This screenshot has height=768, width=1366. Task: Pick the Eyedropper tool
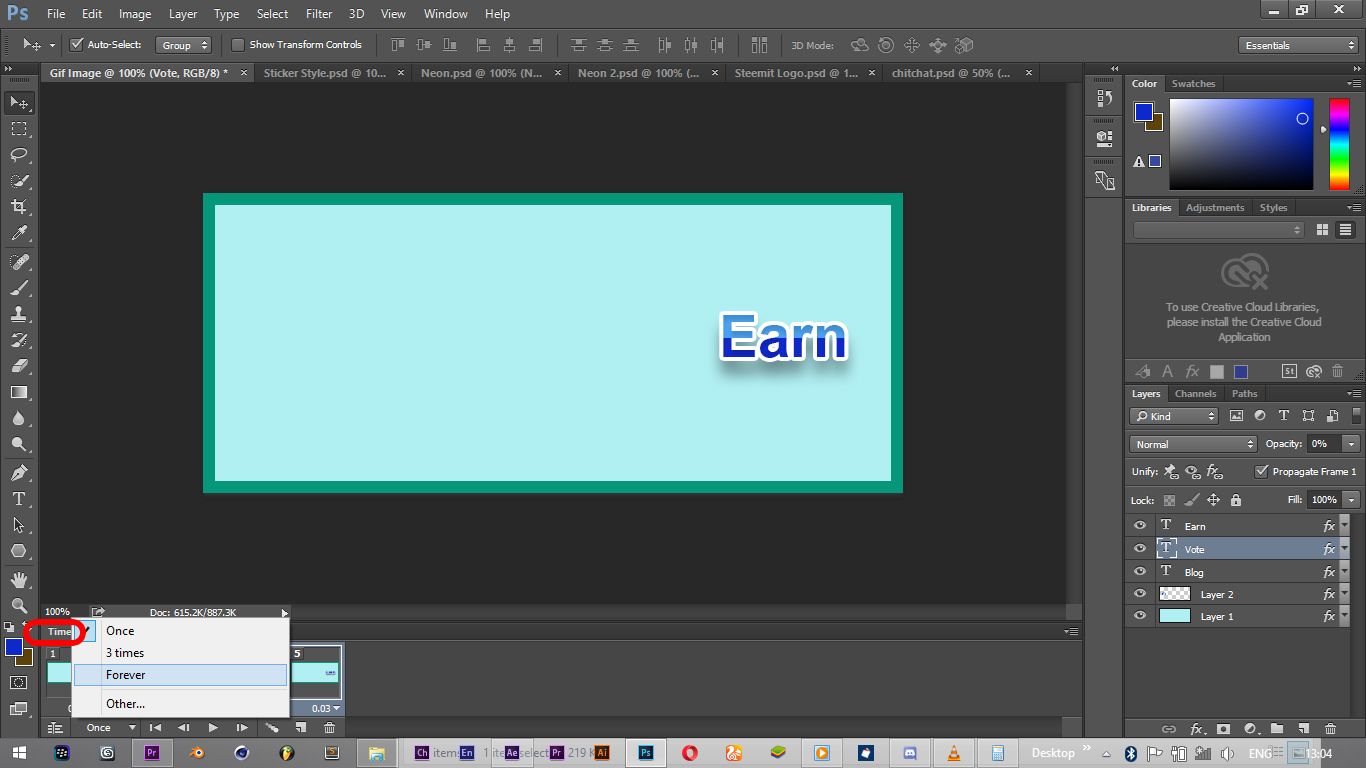click(x=18, y=233)
